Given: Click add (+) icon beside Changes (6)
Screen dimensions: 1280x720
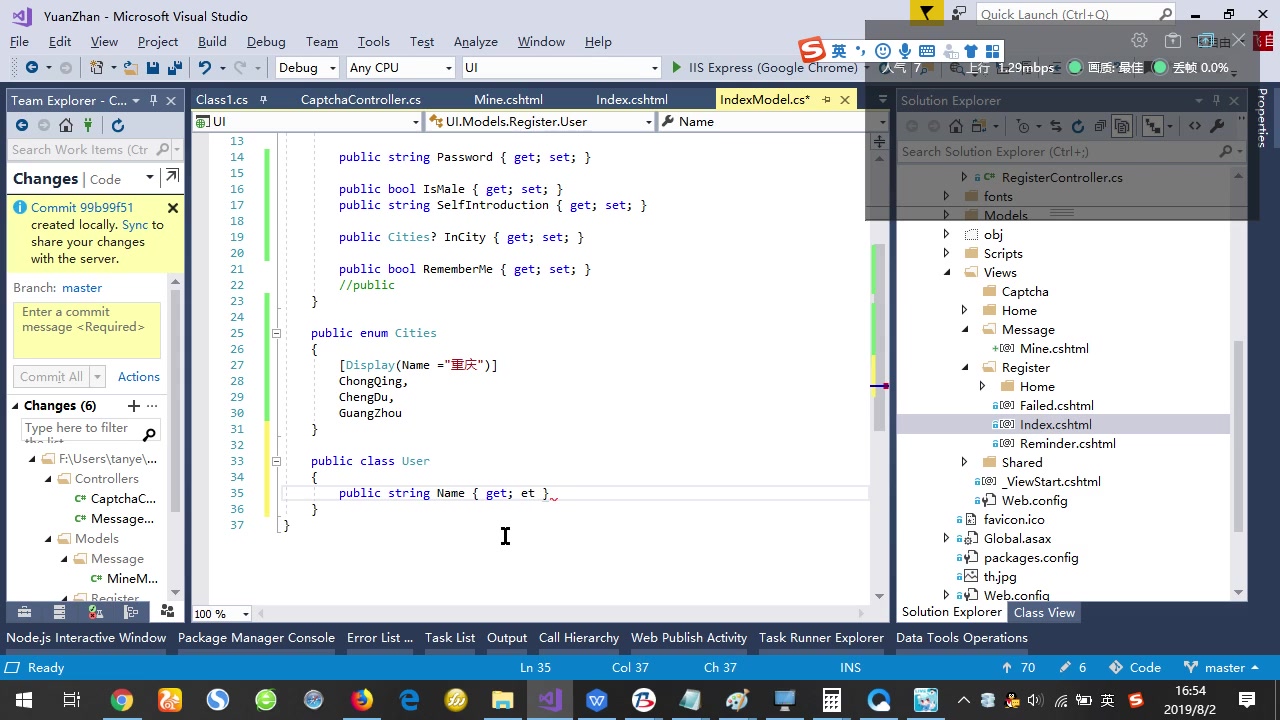Looking at the screenshot, I should [x=133, y=405].
